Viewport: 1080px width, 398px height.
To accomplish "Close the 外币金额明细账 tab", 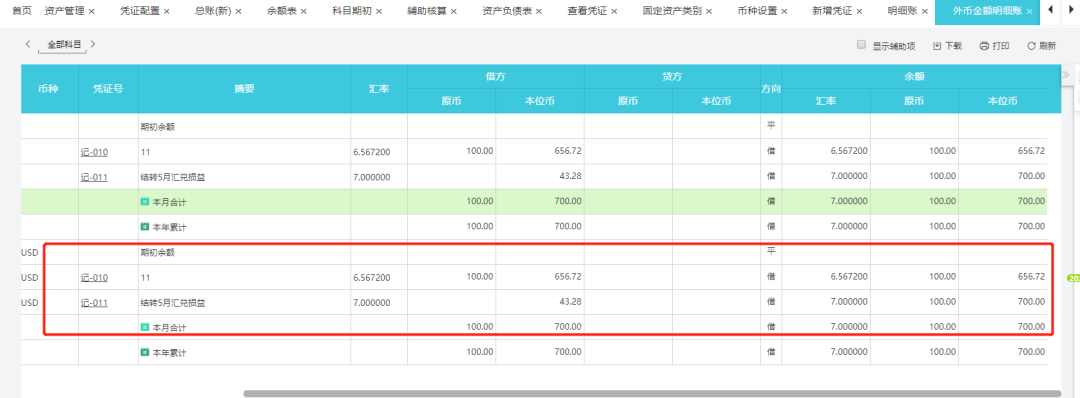I will (1029, 12).
